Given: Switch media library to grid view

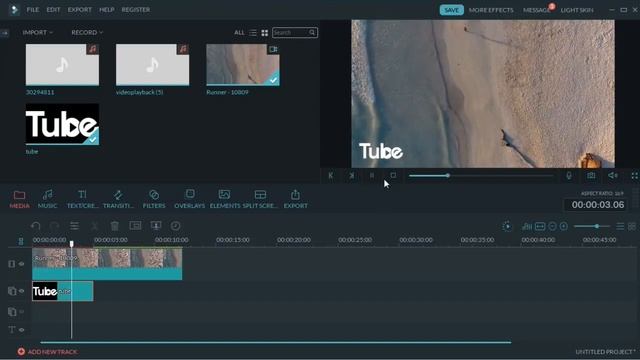Looking at the screenshot, I should 264,32.
